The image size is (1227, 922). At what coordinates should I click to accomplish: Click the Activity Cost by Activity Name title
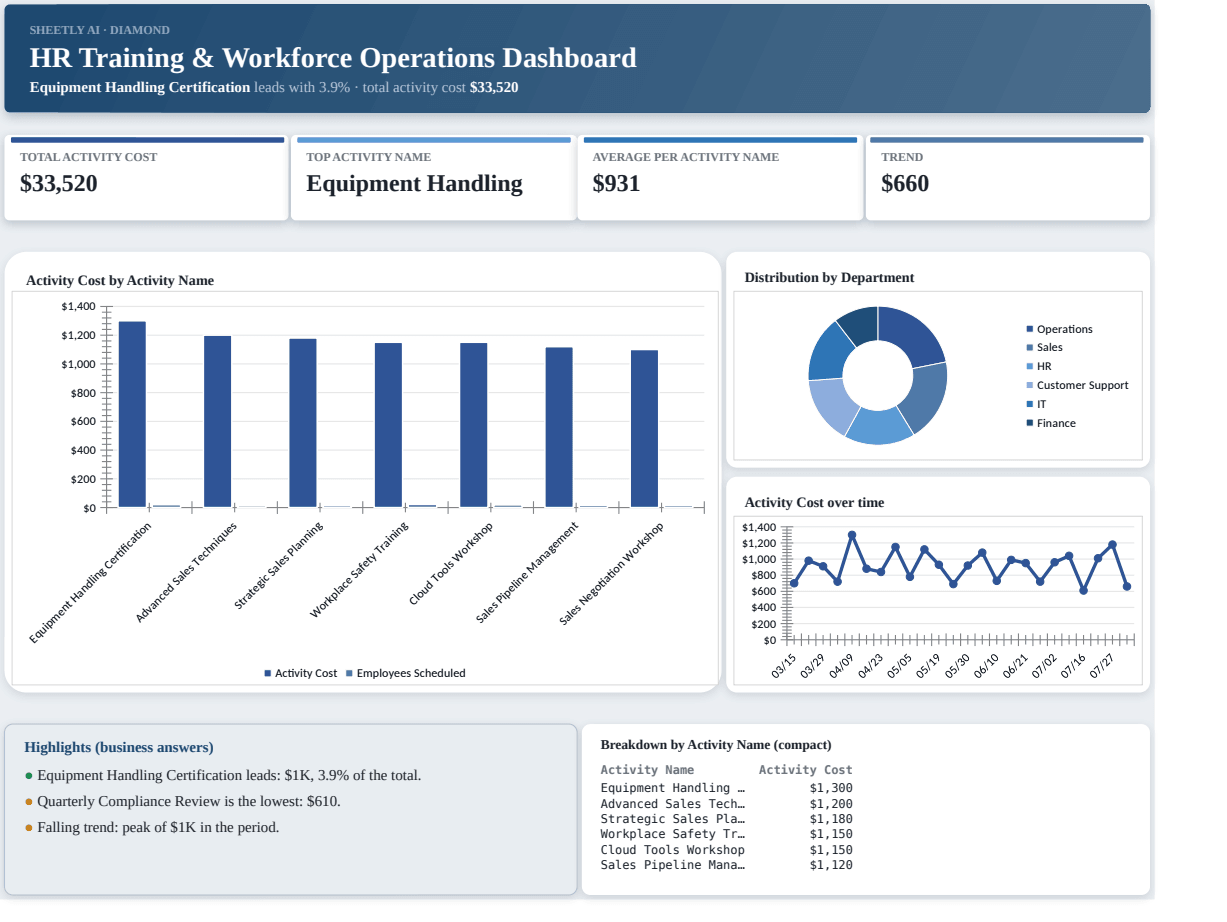click(120, 280)
